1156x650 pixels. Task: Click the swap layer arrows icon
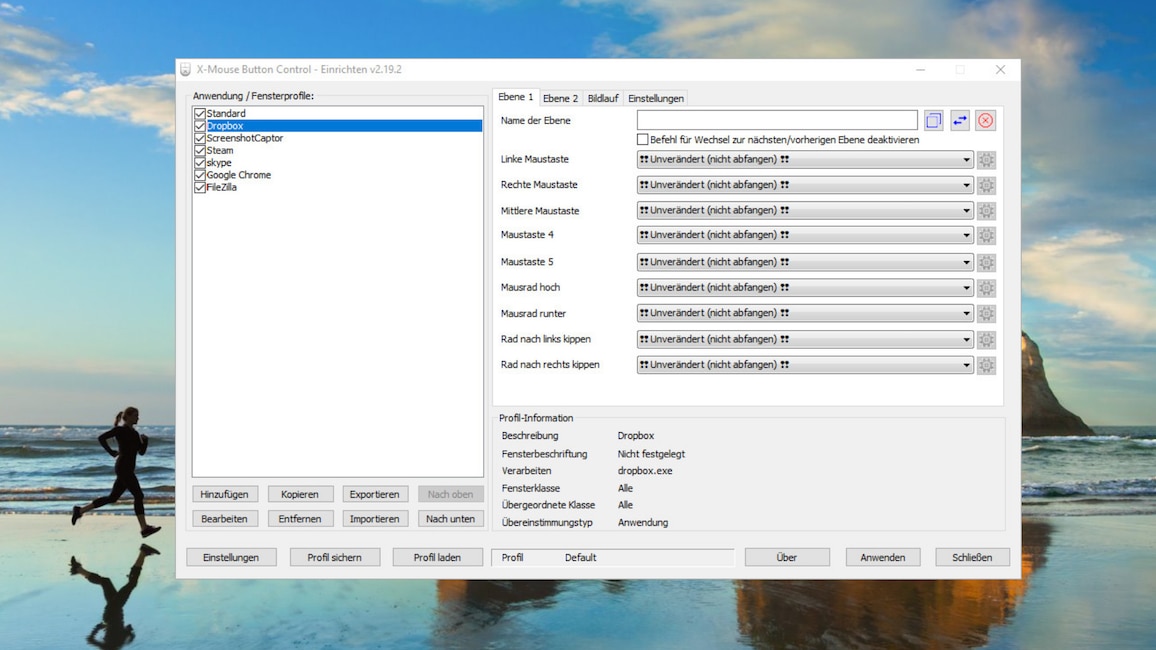(959, 120)
